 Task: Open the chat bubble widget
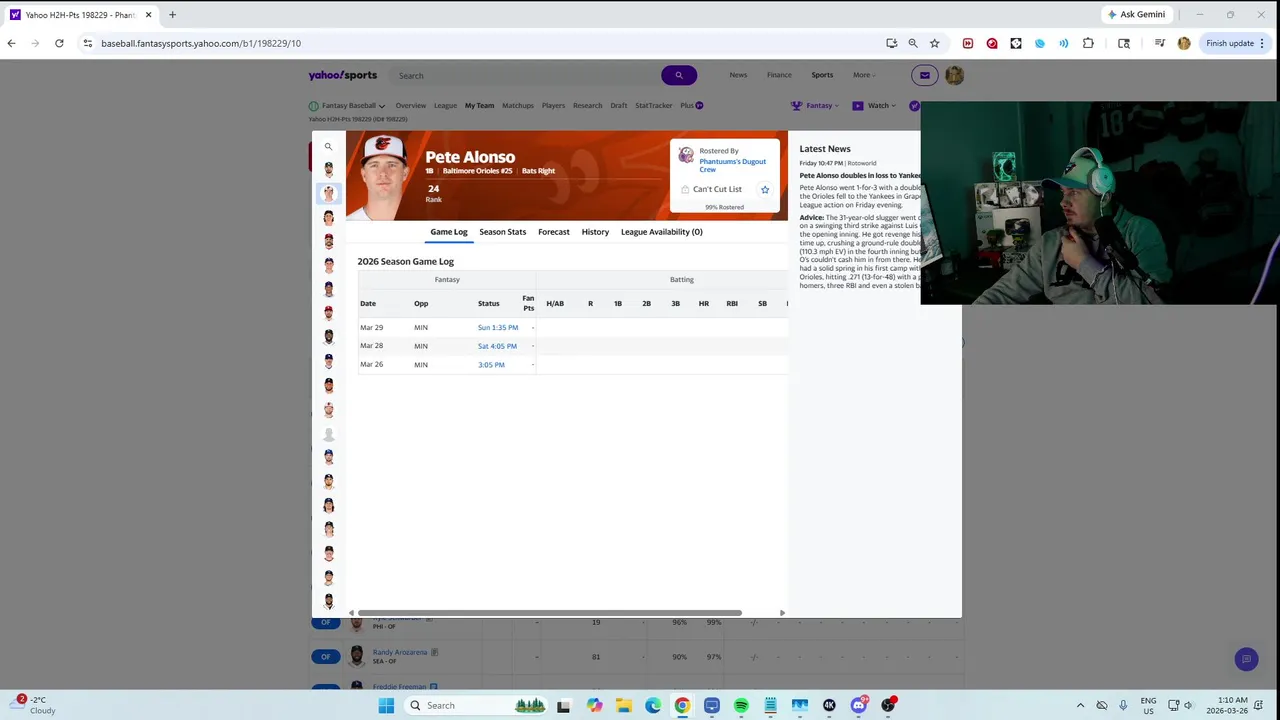[1245, 659]
